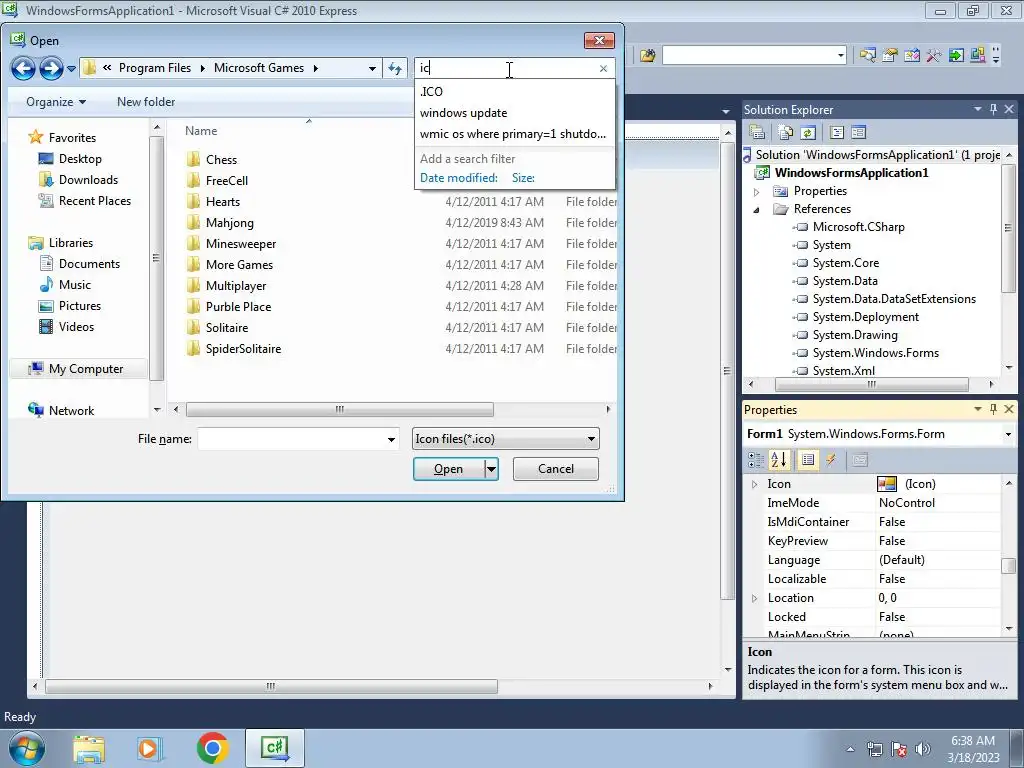The width and height of the screenshot is (1024, 768).
Task: Open the Organize dropdown menu
Action: pyautogui.click(x=56, y=102)
